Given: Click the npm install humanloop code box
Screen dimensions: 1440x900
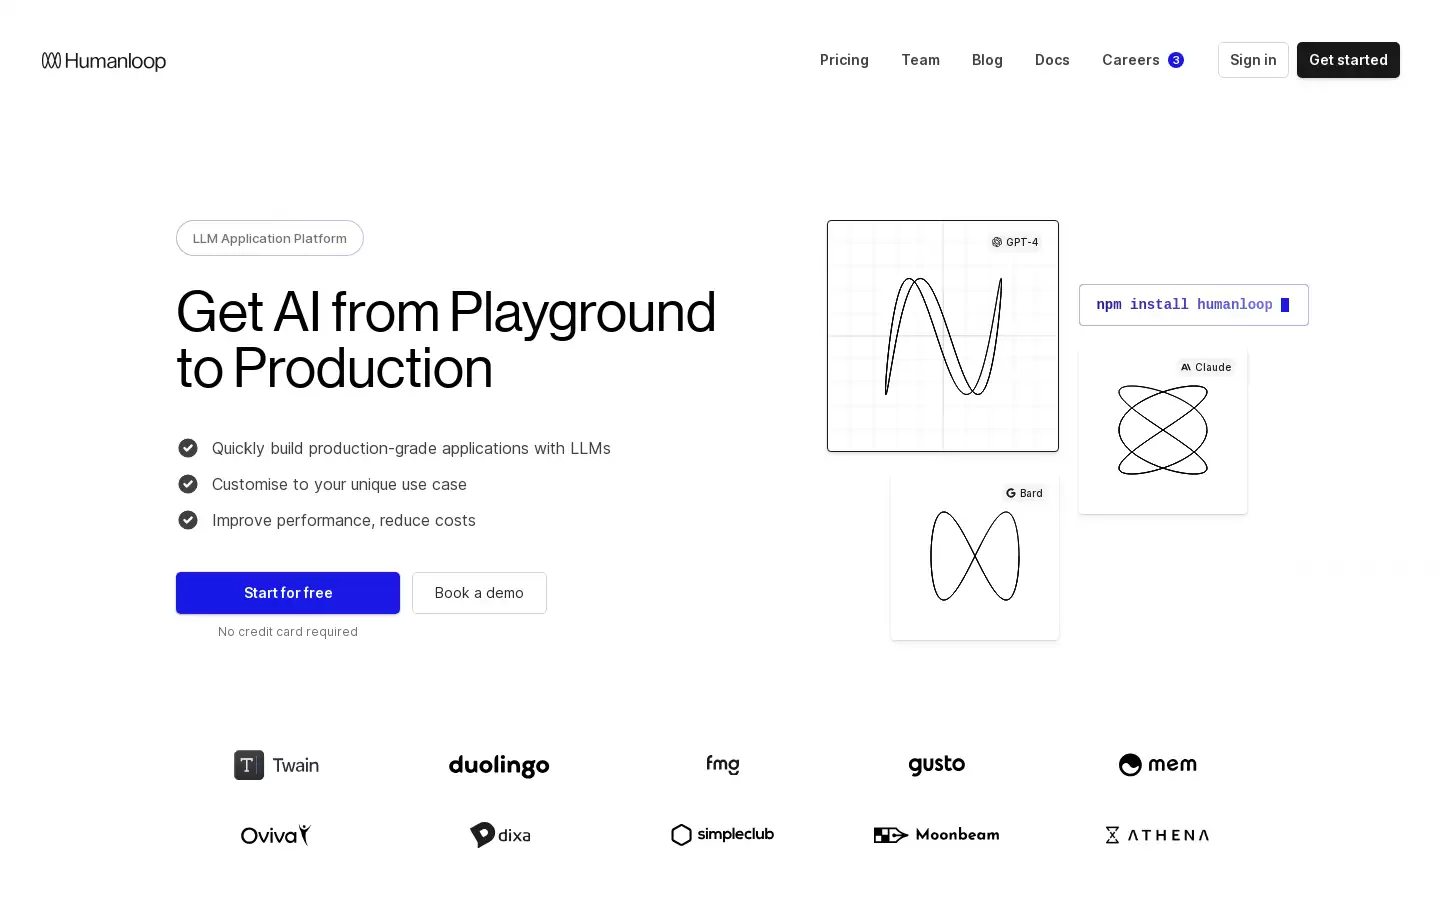Looking at the screenshot, I should 1194,305.
